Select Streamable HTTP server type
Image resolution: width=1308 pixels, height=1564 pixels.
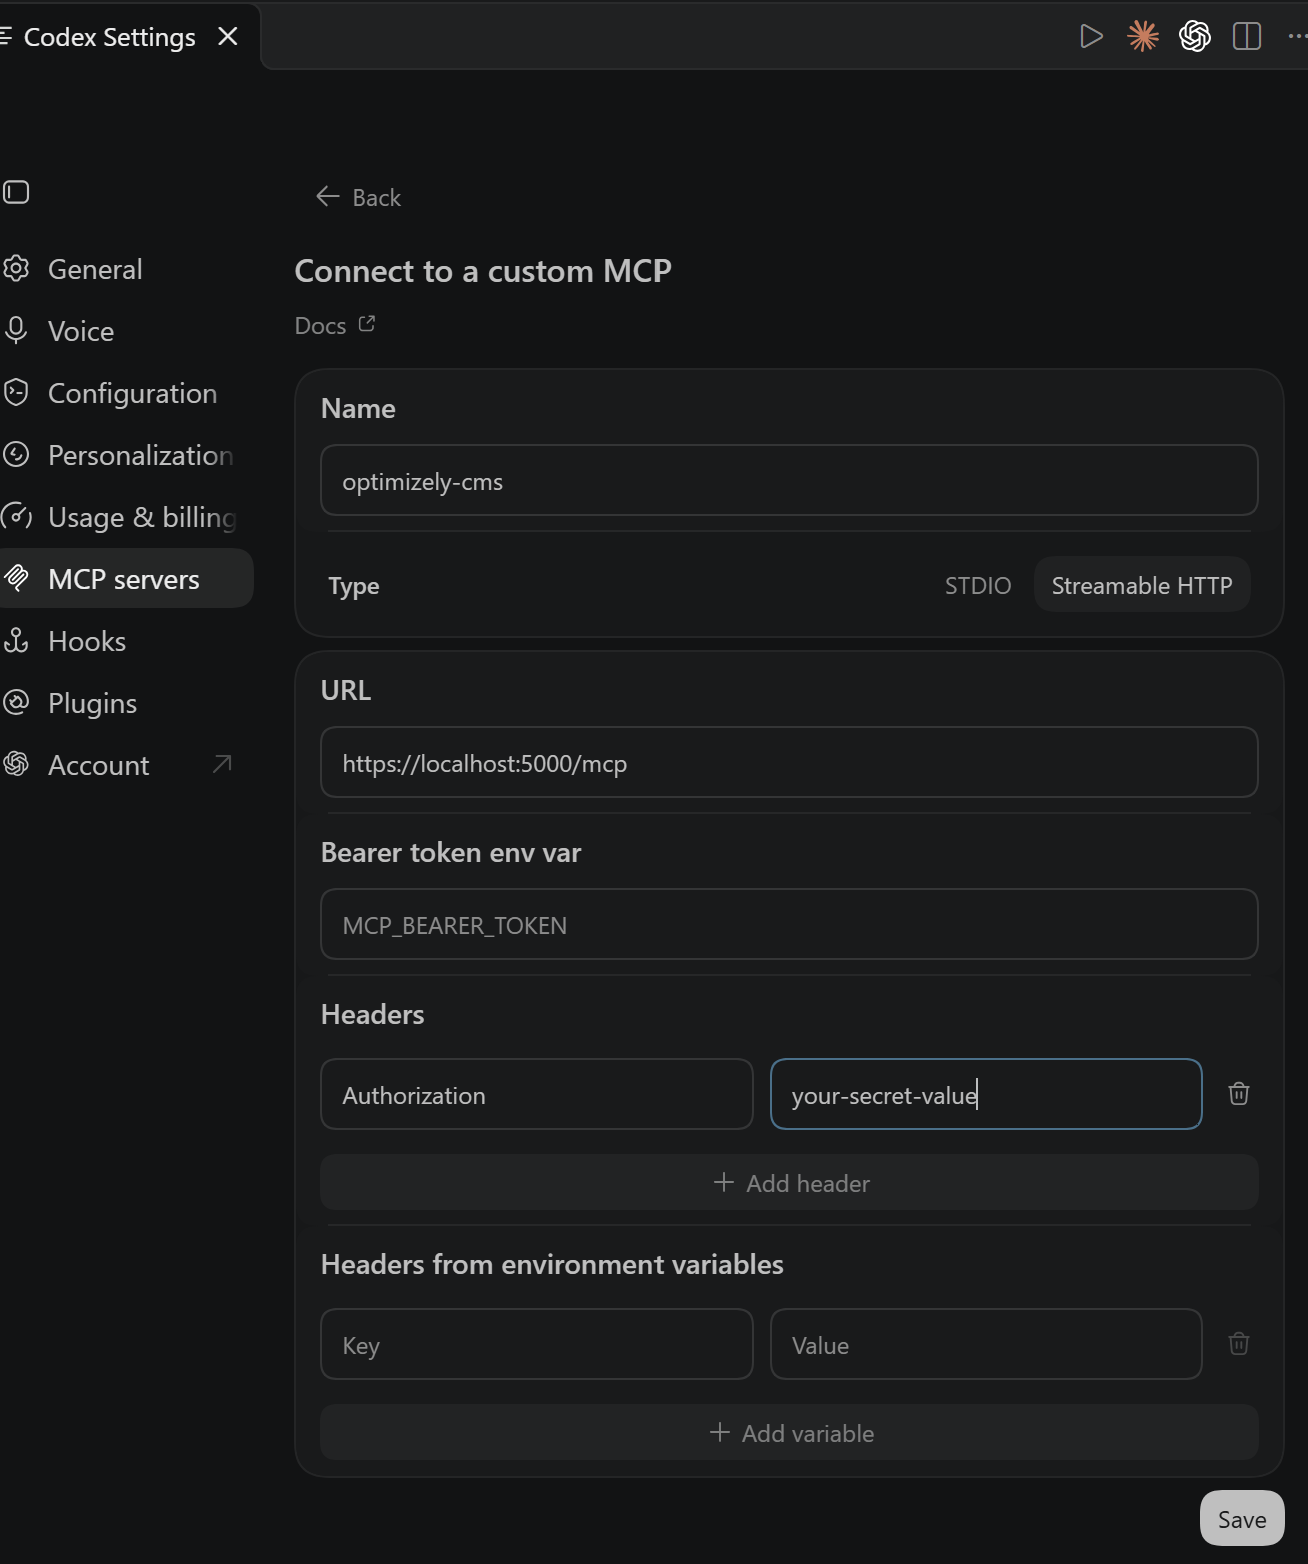pos(1142,585)
